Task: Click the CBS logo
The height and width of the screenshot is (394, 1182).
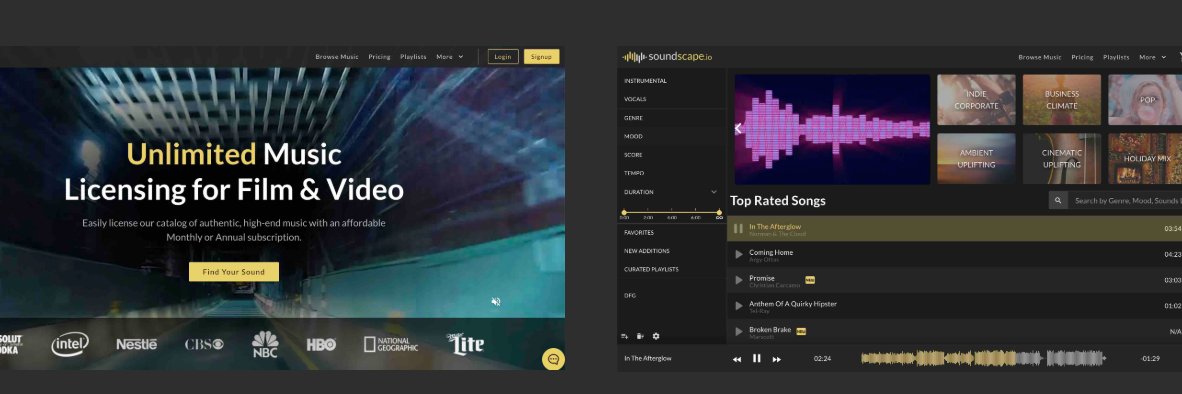Action: pos(204,344)
